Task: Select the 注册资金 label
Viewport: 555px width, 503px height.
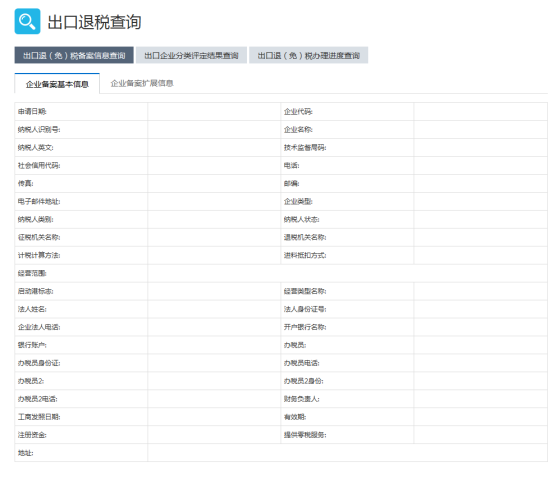Action: pyautogui.click(x=32, y=435)
